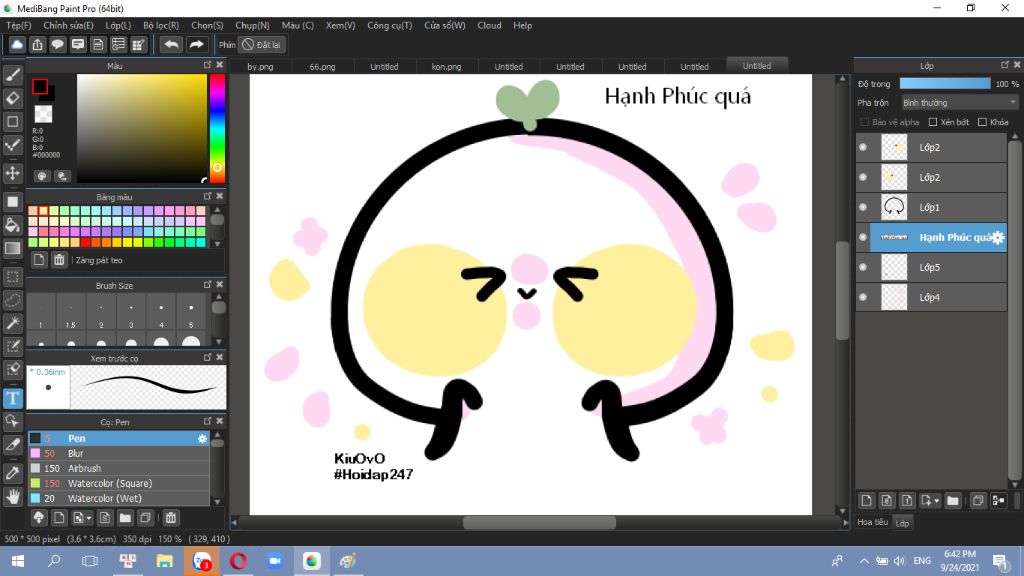Float the Bảng màu panel
The height and width of the screenshot is (576, 1024).
pos(208,196)
